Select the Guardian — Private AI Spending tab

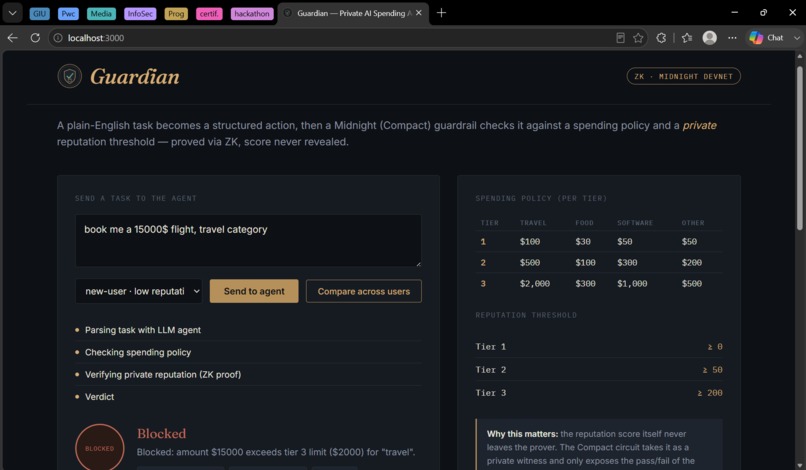(x=352, y=13)
